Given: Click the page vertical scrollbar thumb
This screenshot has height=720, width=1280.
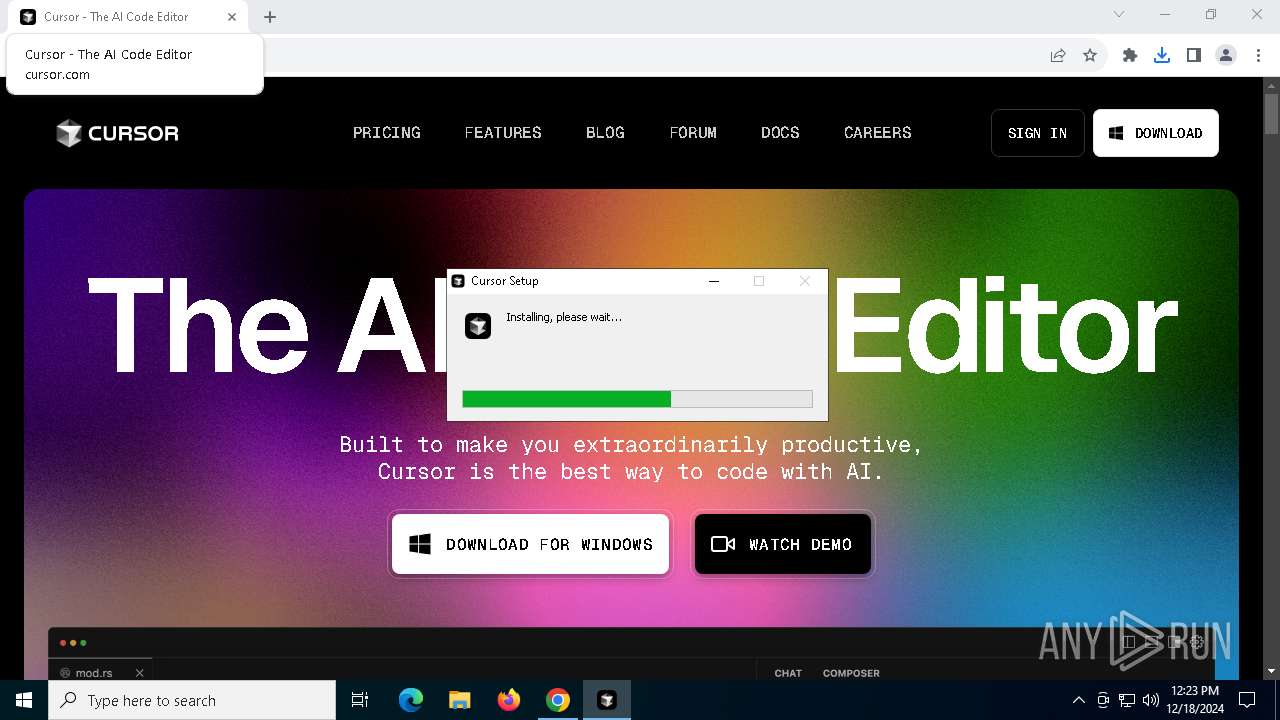Looking at the screenshot, I should click(1271, 114).
